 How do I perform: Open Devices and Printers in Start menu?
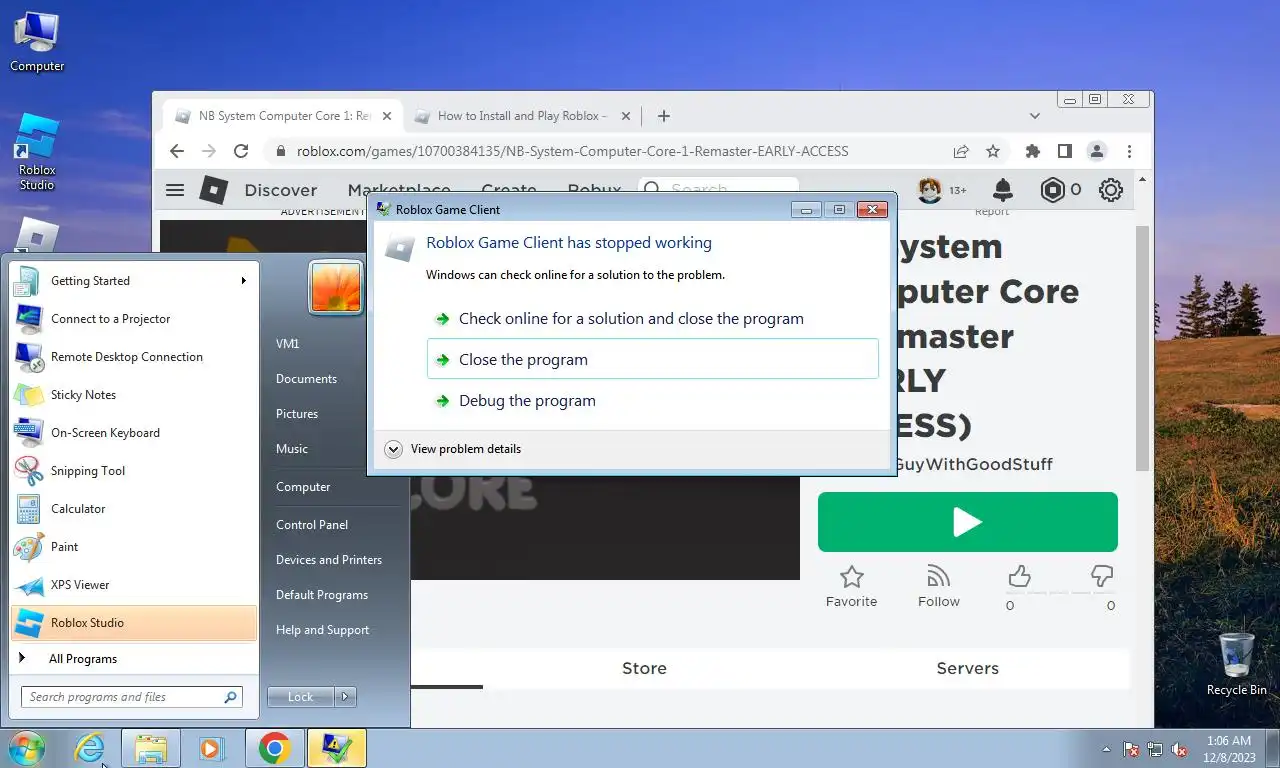click(329, 560)
